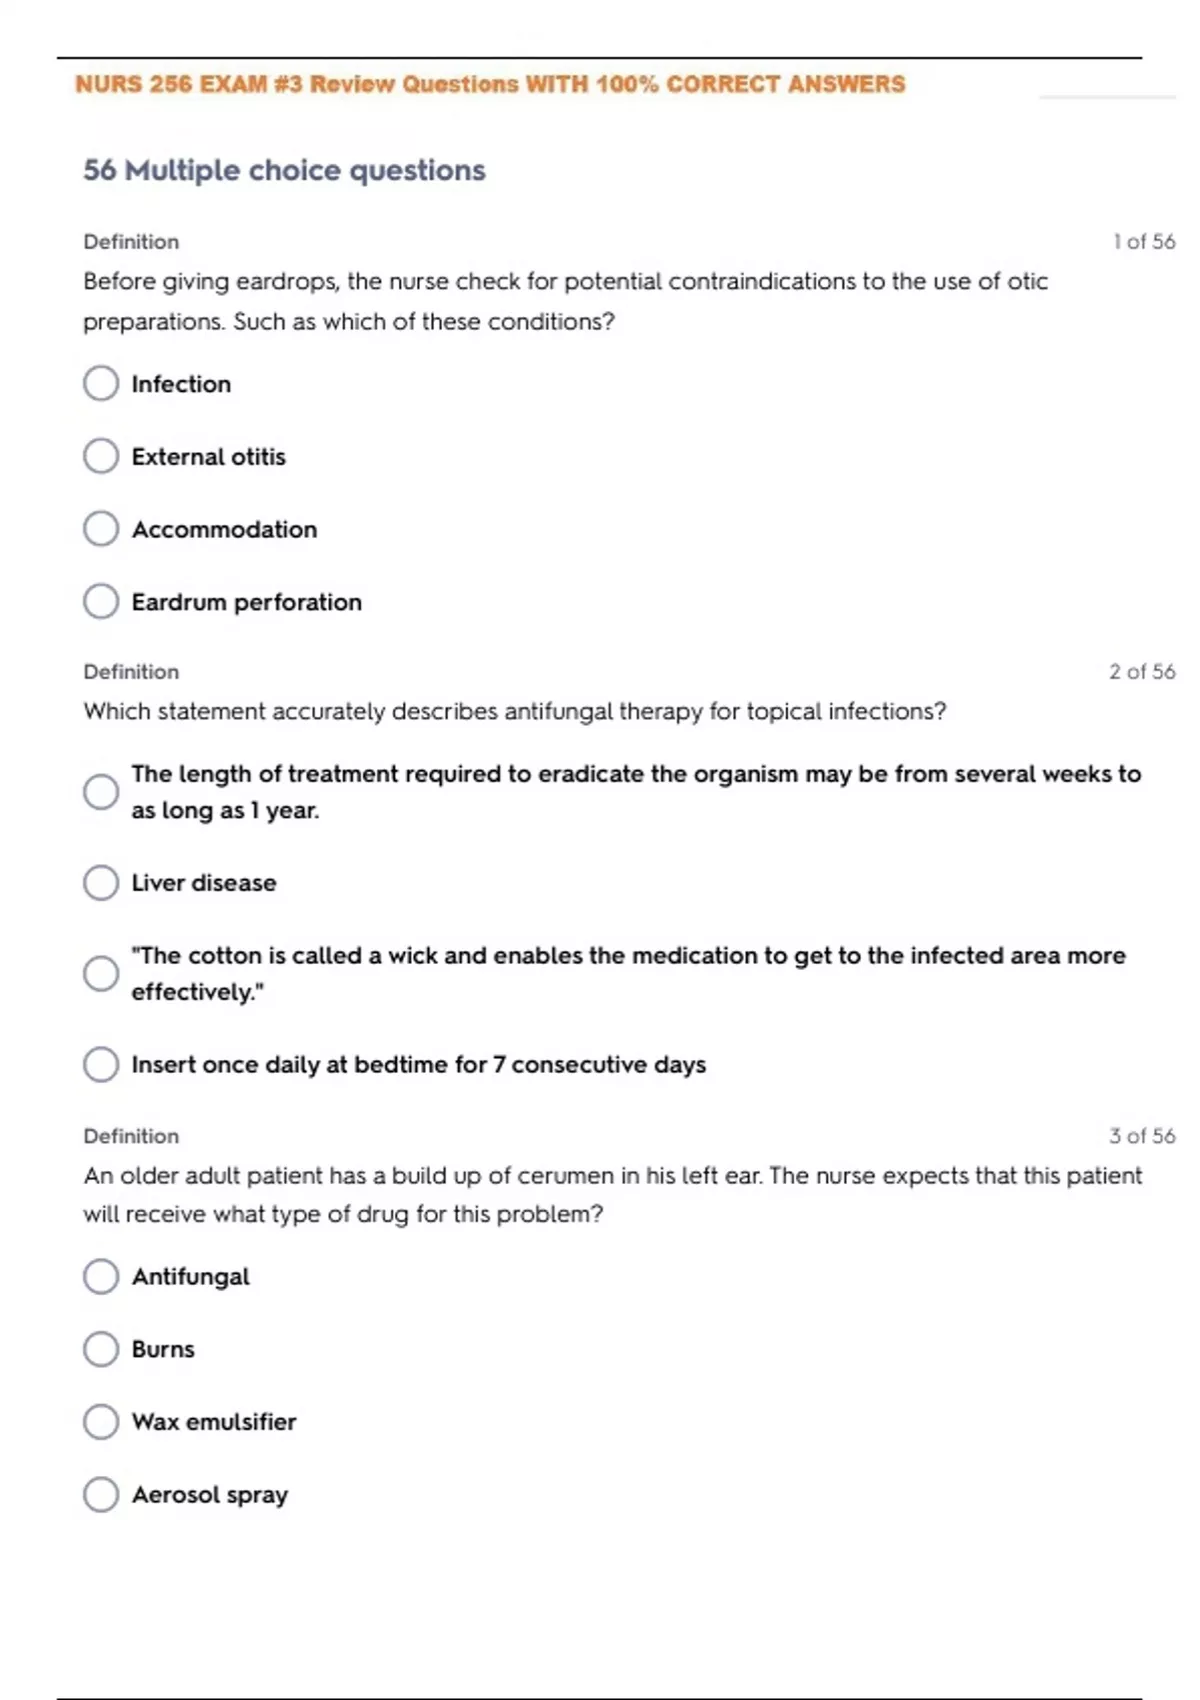
Task: Select 'Wax emulsifier' answer choice
Action: (101, 1422)
